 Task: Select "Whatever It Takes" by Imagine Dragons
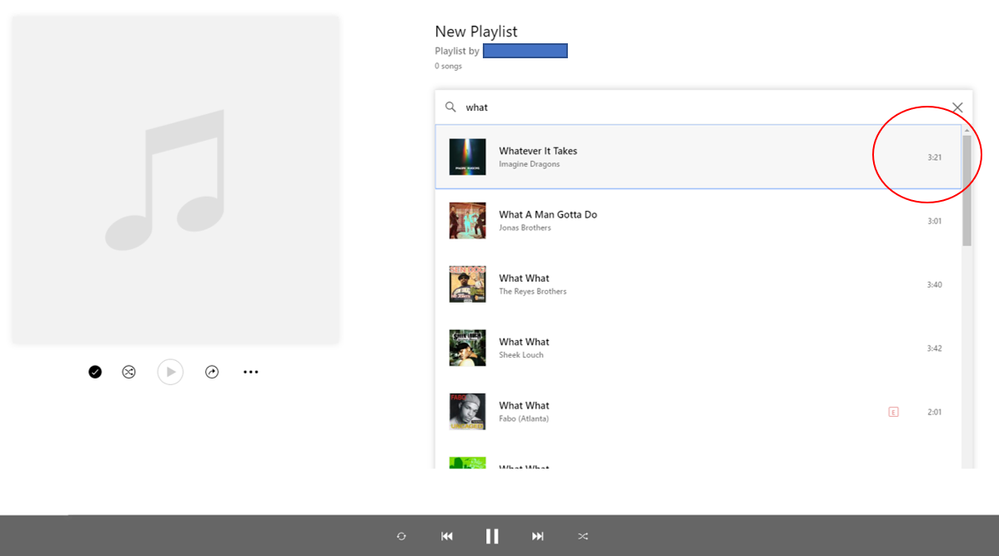[x=538, y=156]
